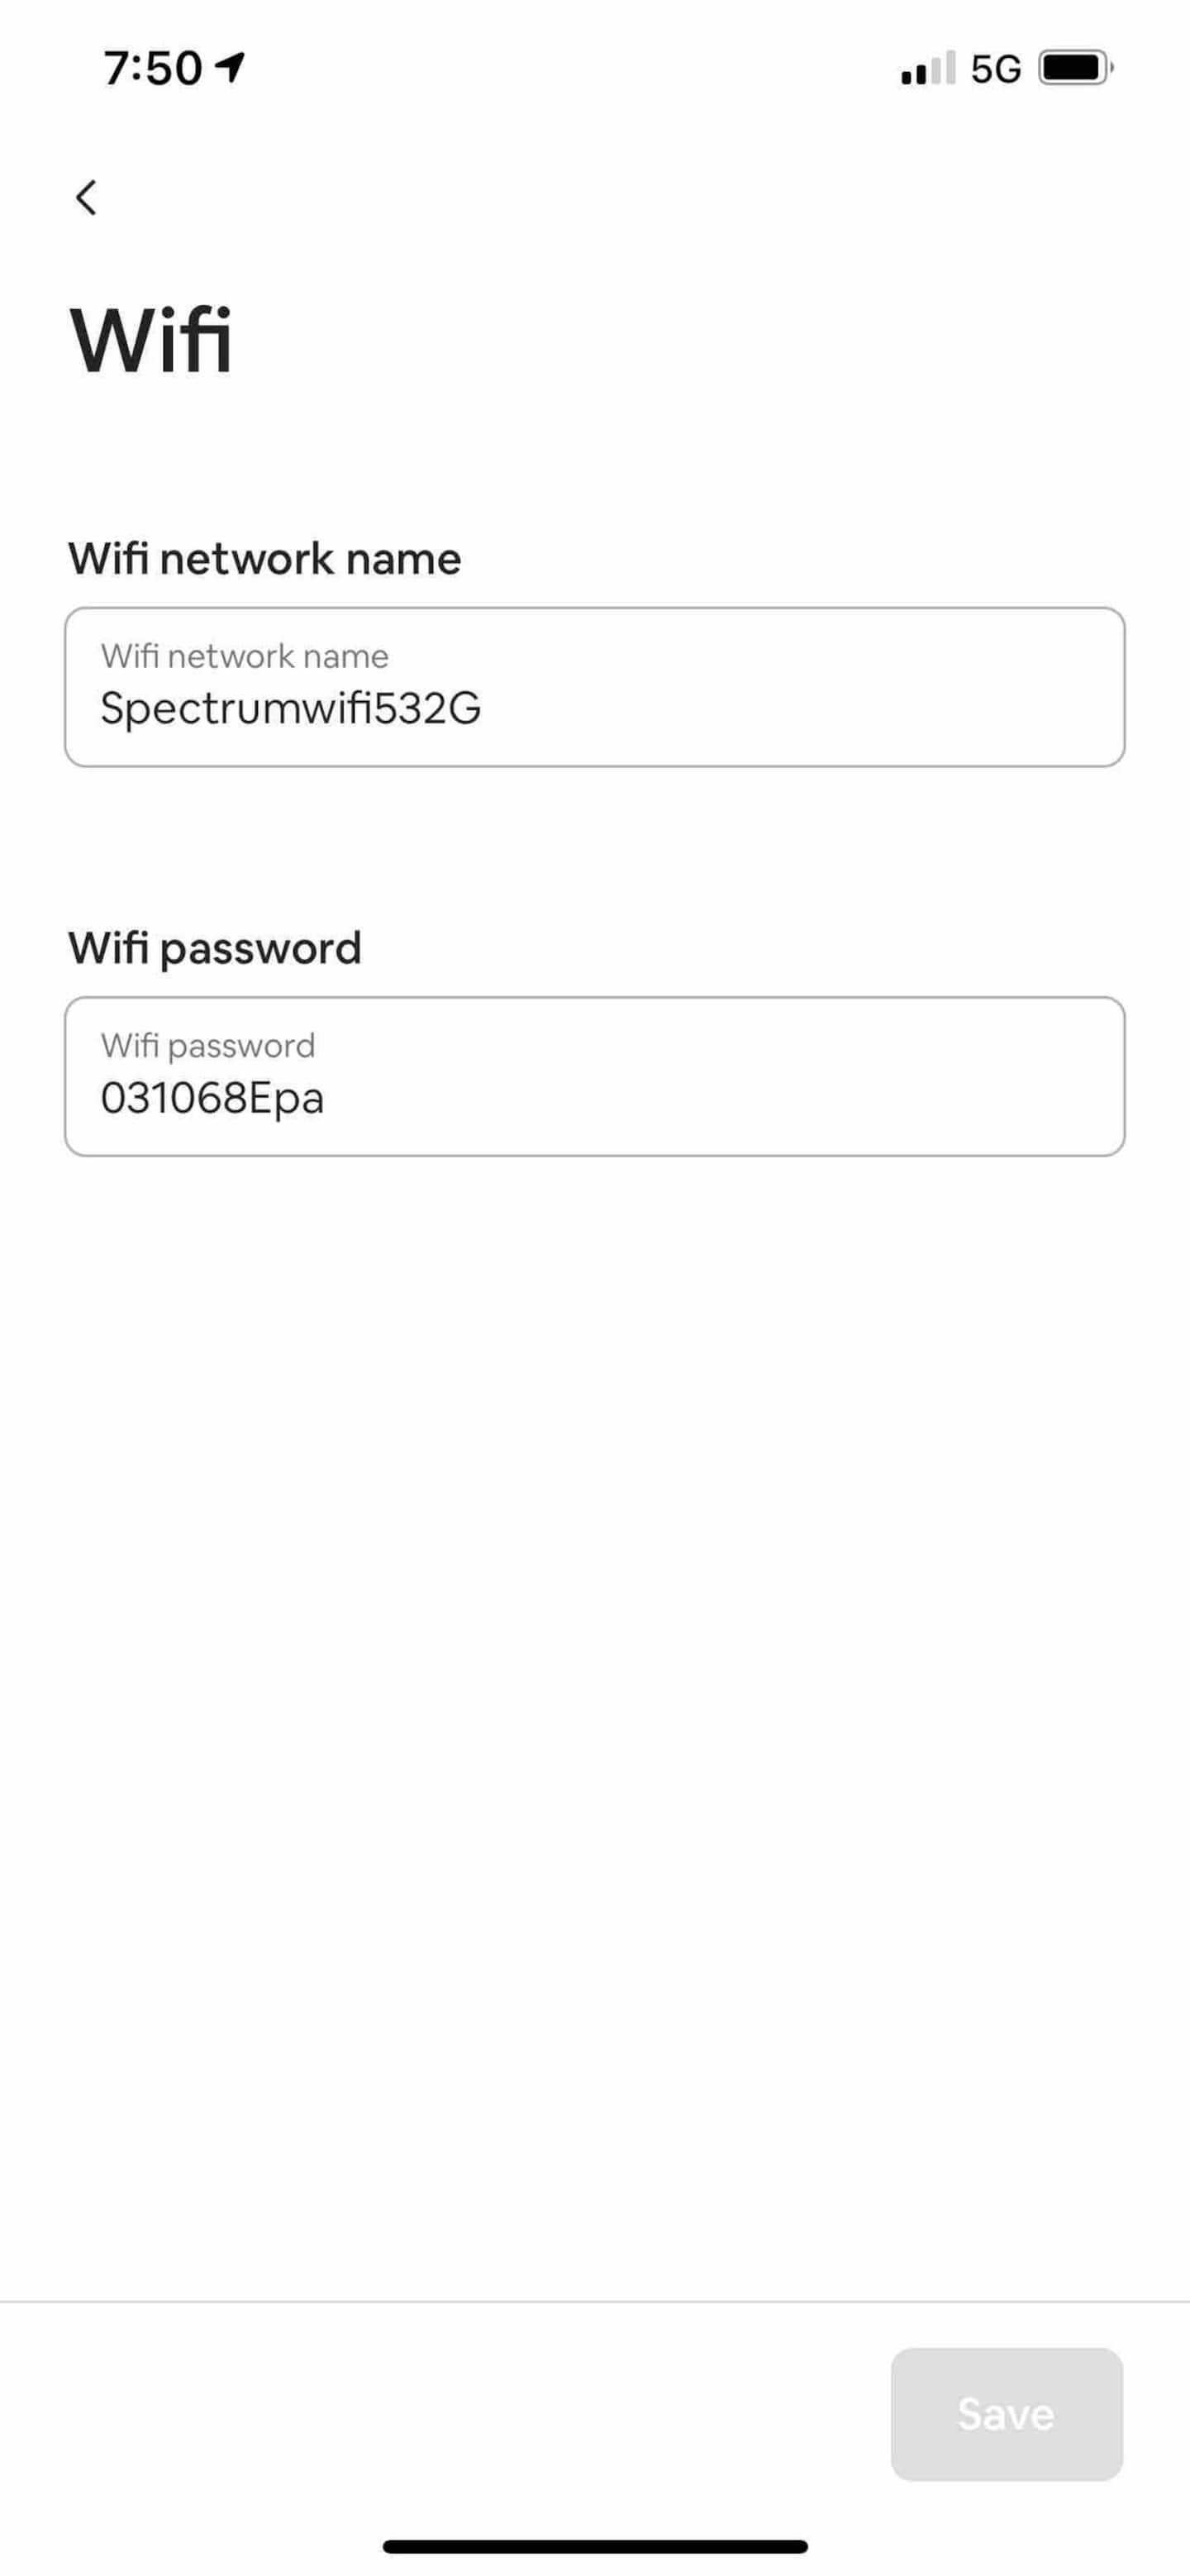Focus the Wifi network name input field
The height and width of the screenshot is (2576, 1190).
click(x=595, y=687)
